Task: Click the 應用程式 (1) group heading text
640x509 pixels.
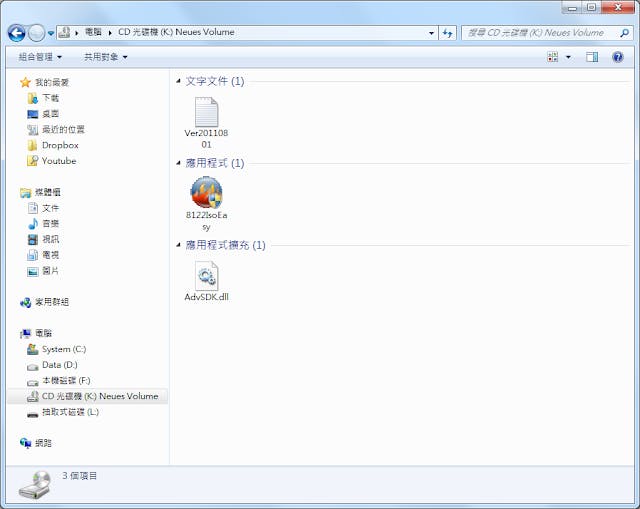Action: [x=215, y=163]
